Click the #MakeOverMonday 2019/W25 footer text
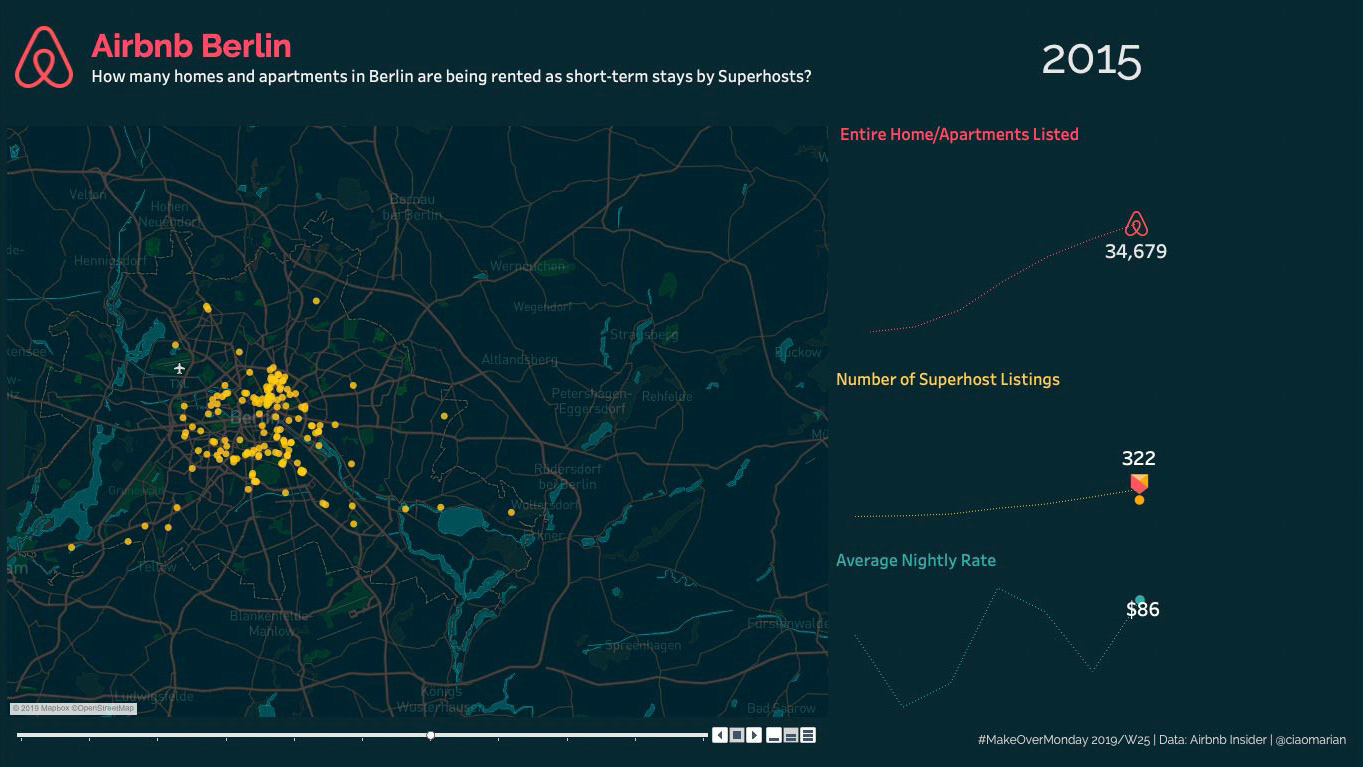The image size is (1363, 767). tap(1064, 740)
